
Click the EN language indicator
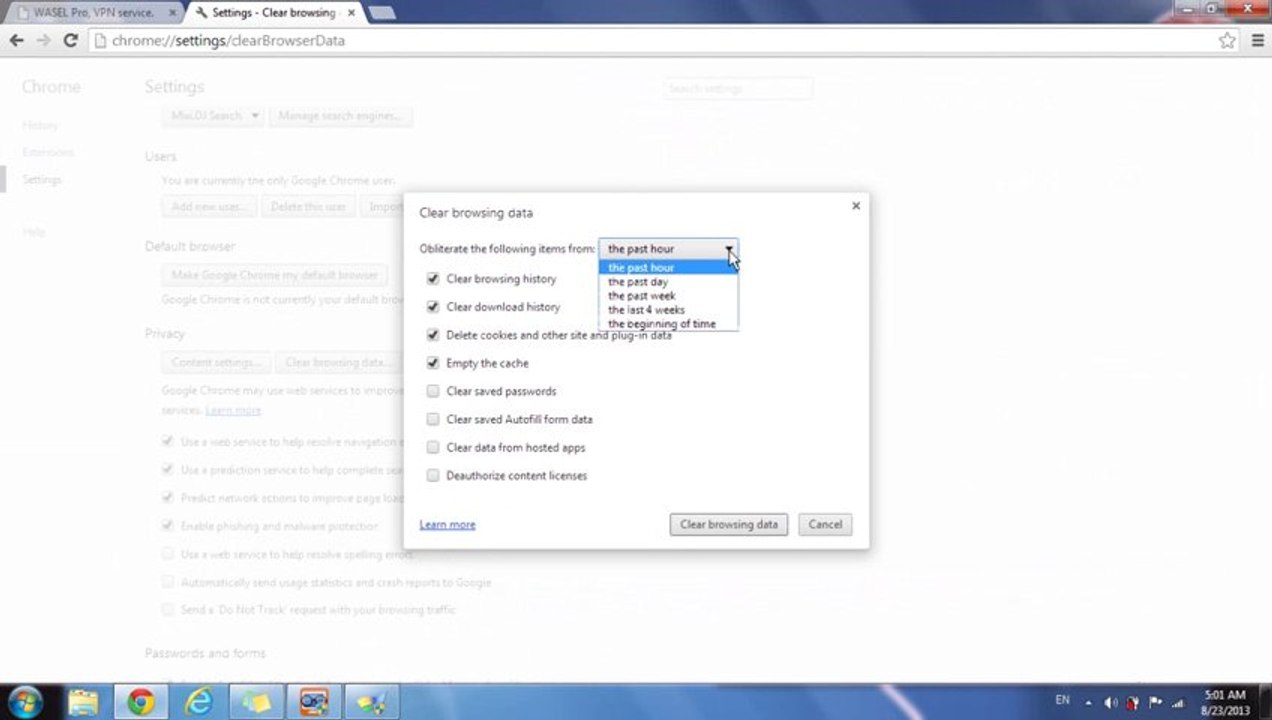coord(1062,701)
